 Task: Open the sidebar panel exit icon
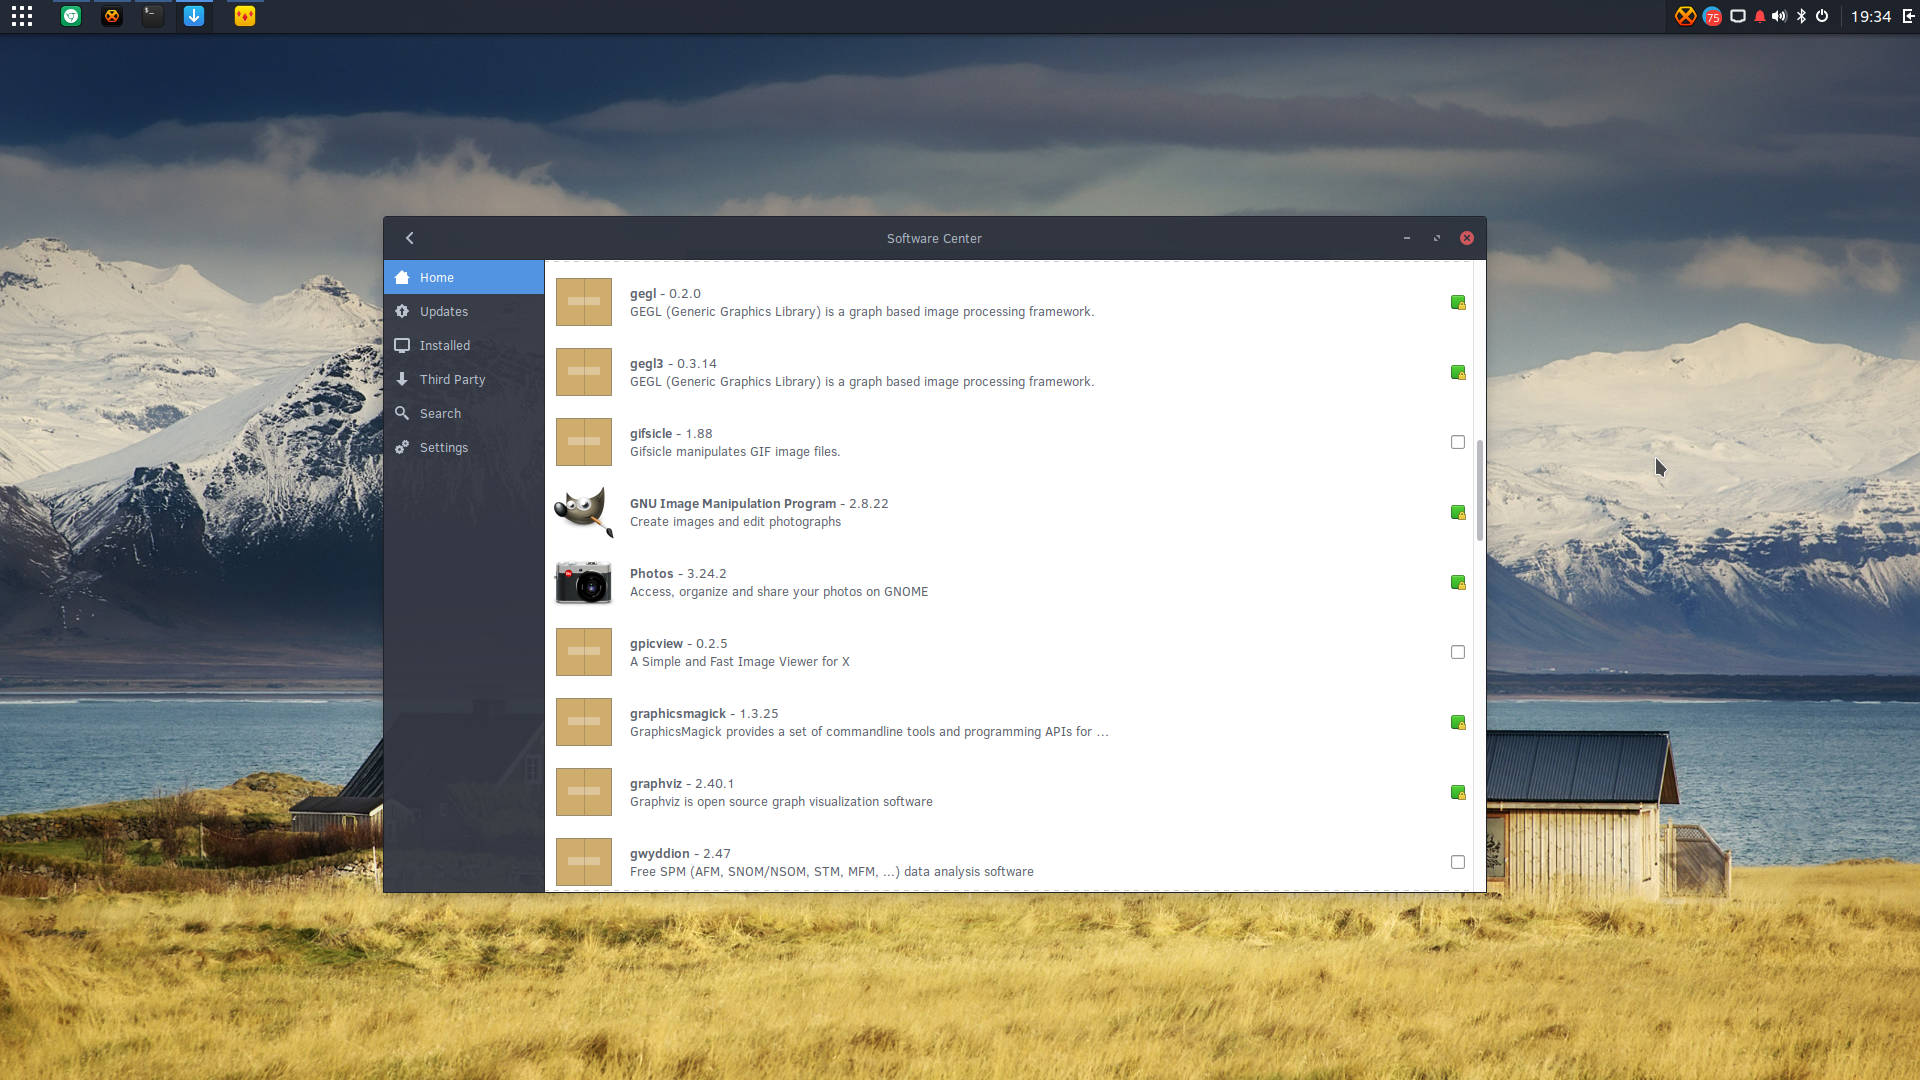pos(1908,16)
